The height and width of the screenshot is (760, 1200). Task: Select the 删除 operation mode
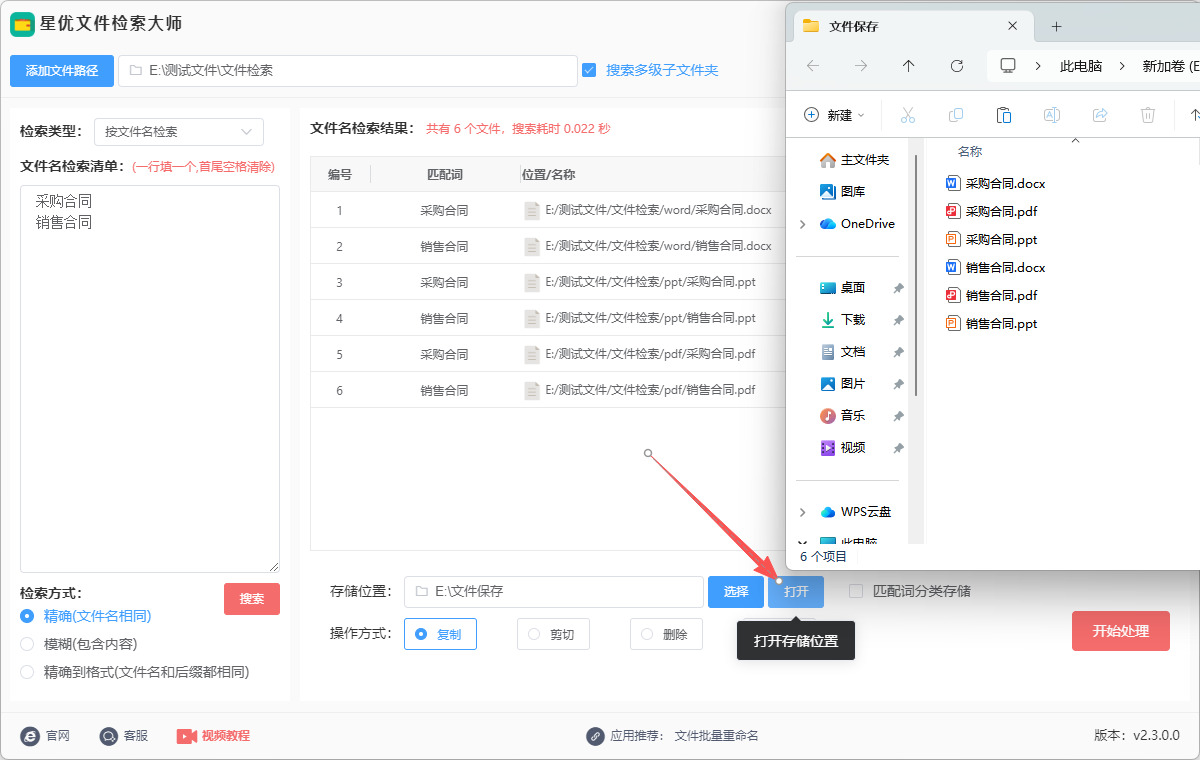[666, 634]
